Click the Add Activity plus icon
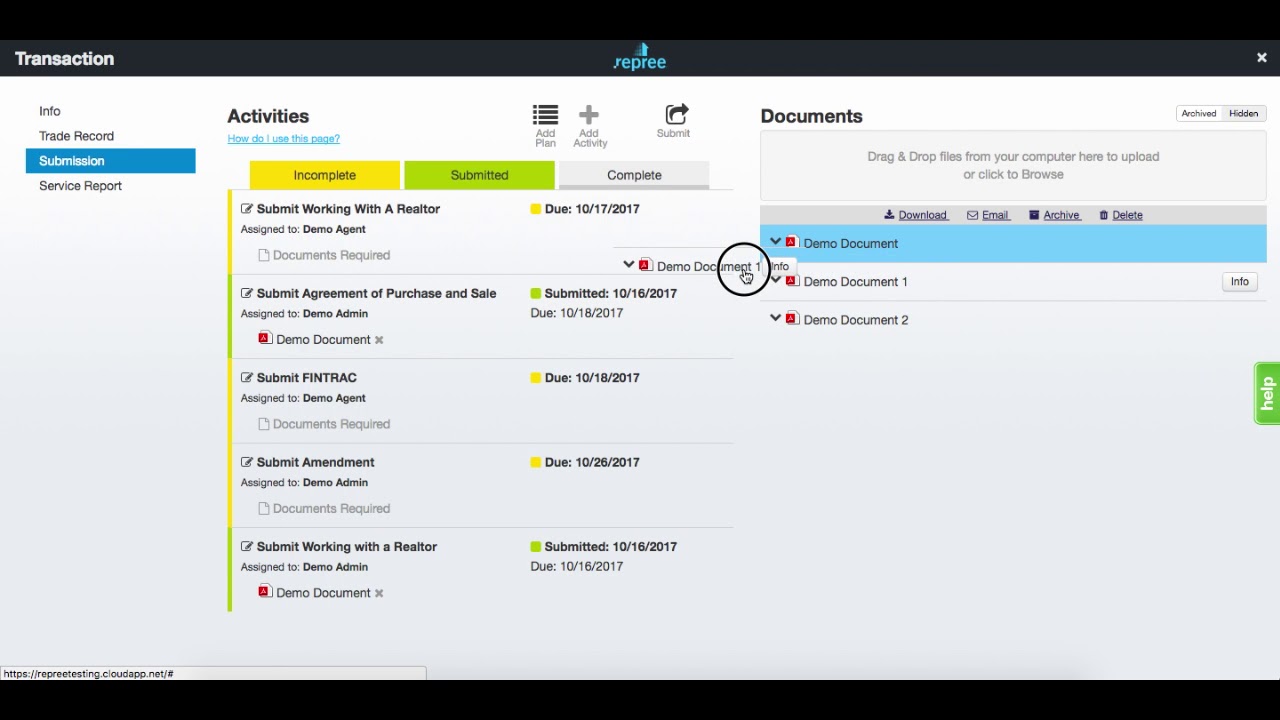The width and height of the screenshot is (1280, 720). (589, 115)
